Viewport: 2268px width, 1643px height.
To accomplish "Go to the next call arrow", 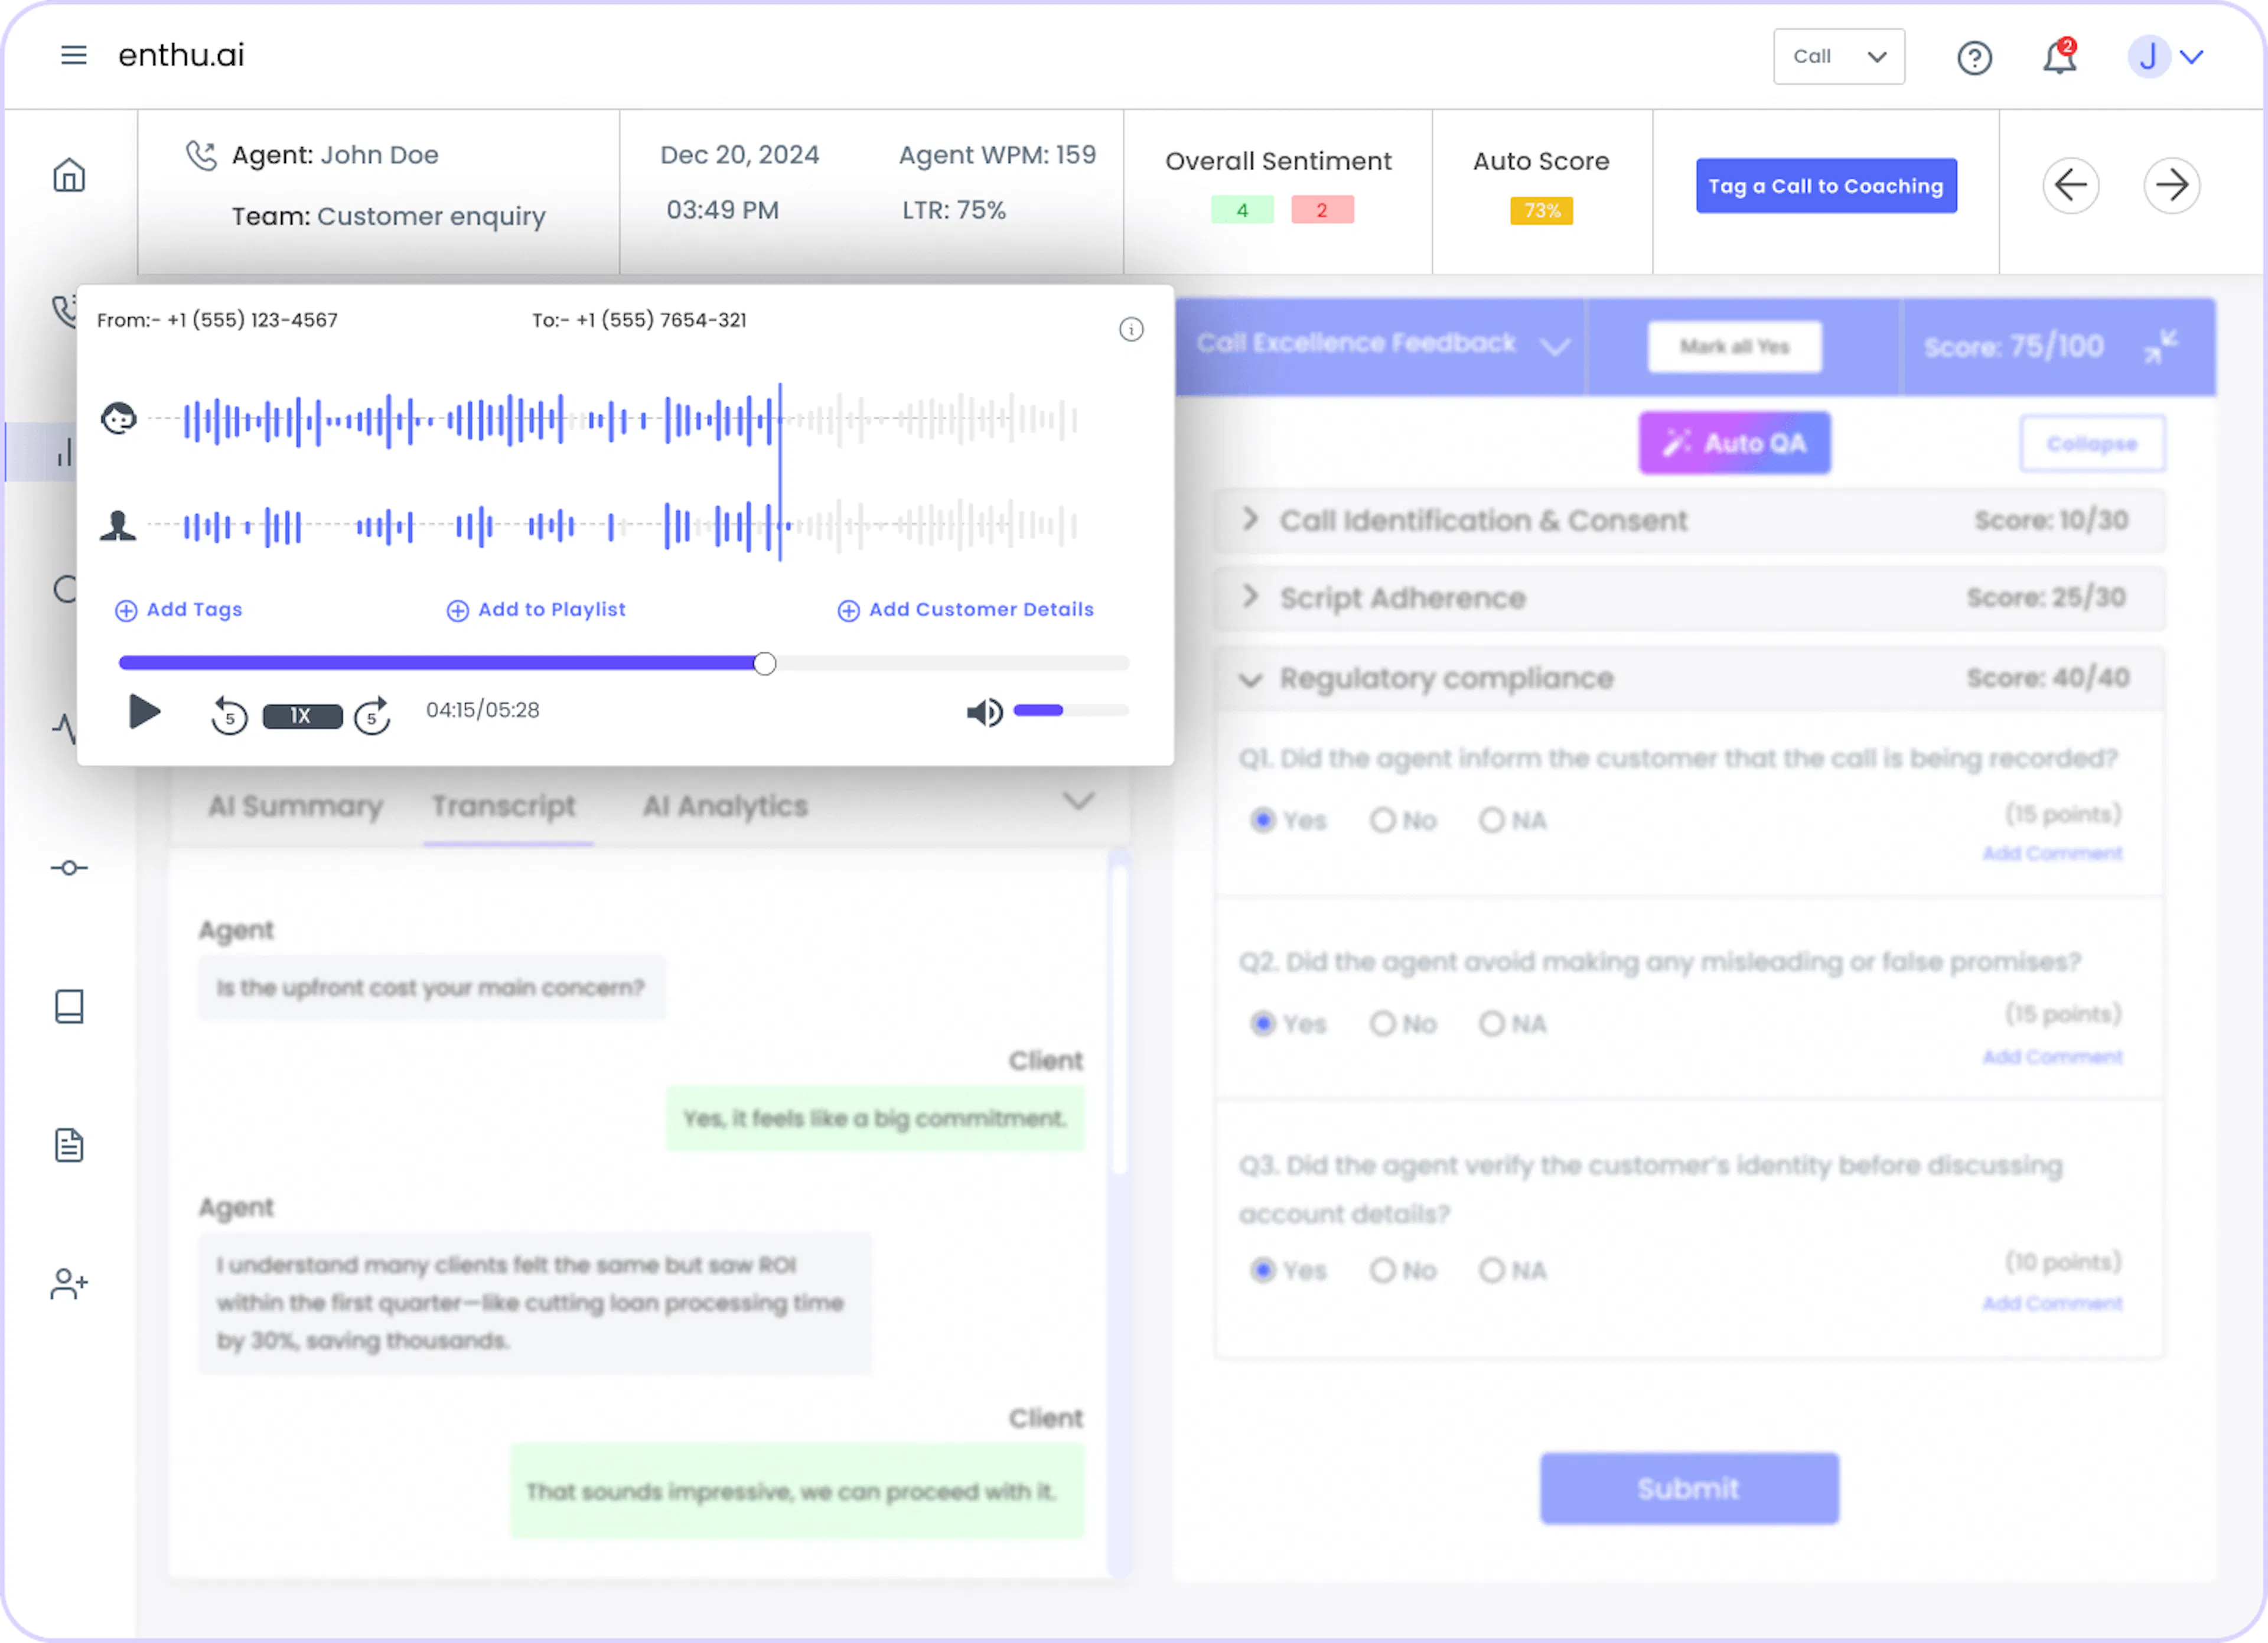I will coord(2171,185).
